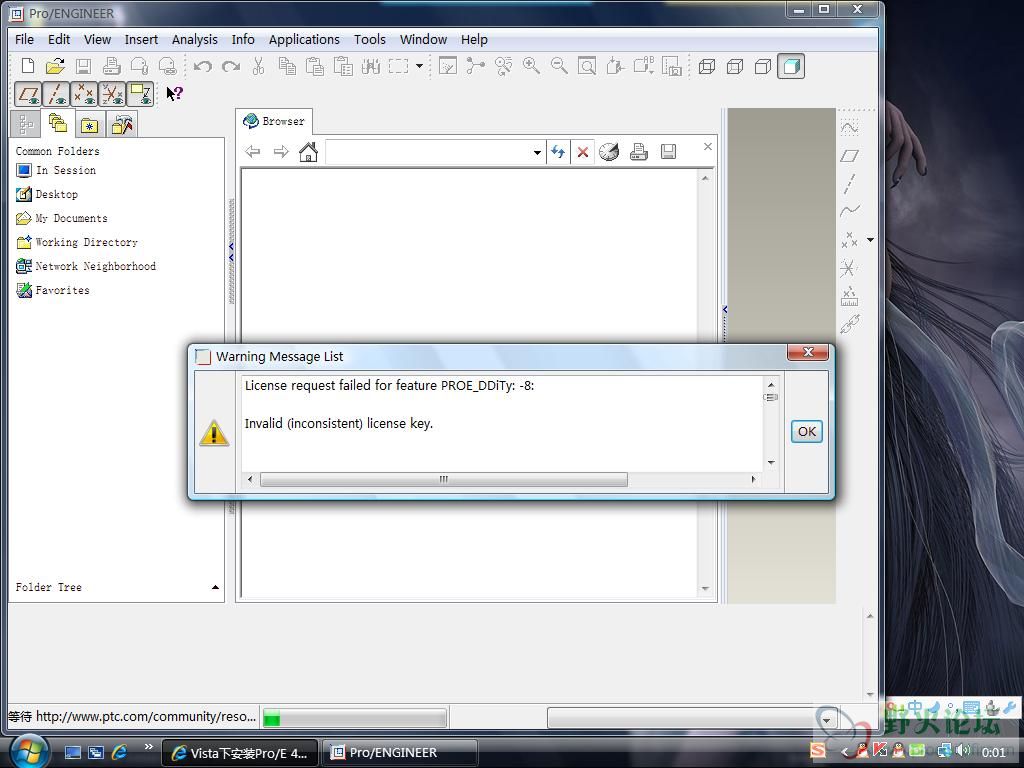Viewport: 1024px width, 768px height.
Task: Click warning list scroll-down arrow
Action: [x=771, y=462]
